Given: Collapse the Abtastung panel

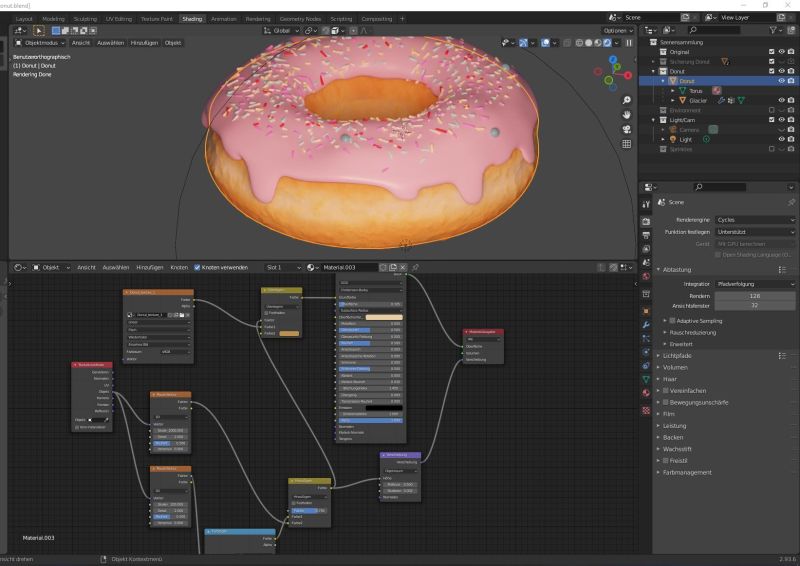Looking at the screenshot, I should (x=677, y=269).
